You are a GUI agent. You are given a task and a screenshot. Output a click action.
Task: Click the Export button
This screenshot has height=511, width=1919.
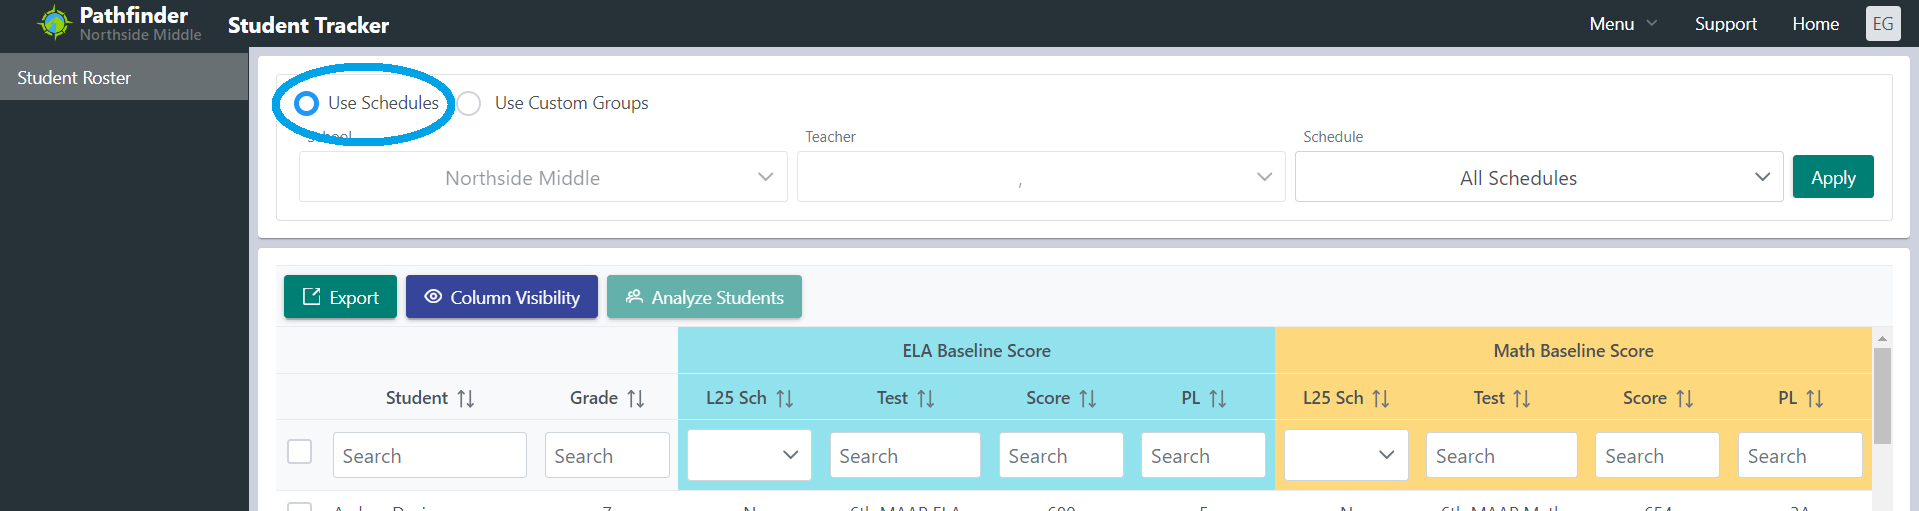pyautogui.click(x=340, y=297)
